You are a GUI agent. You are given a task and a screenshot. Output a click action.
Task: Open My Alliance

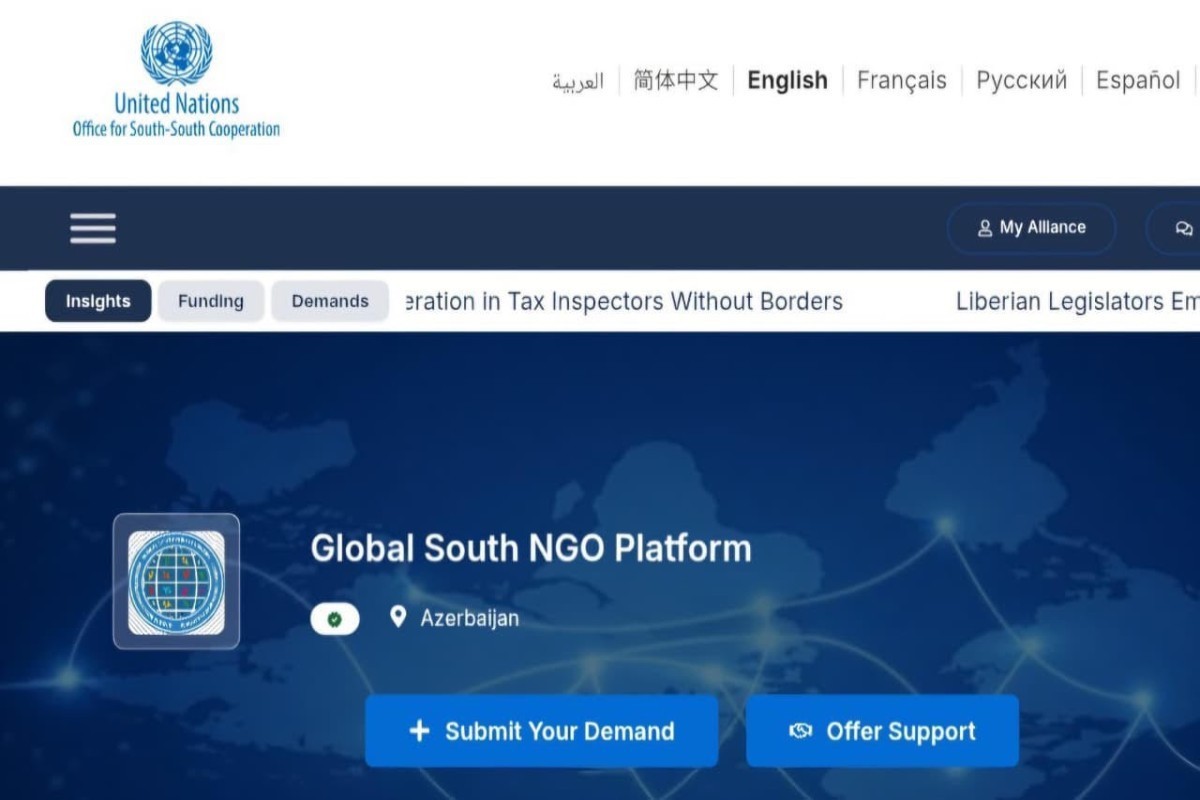coord(1031,228)
